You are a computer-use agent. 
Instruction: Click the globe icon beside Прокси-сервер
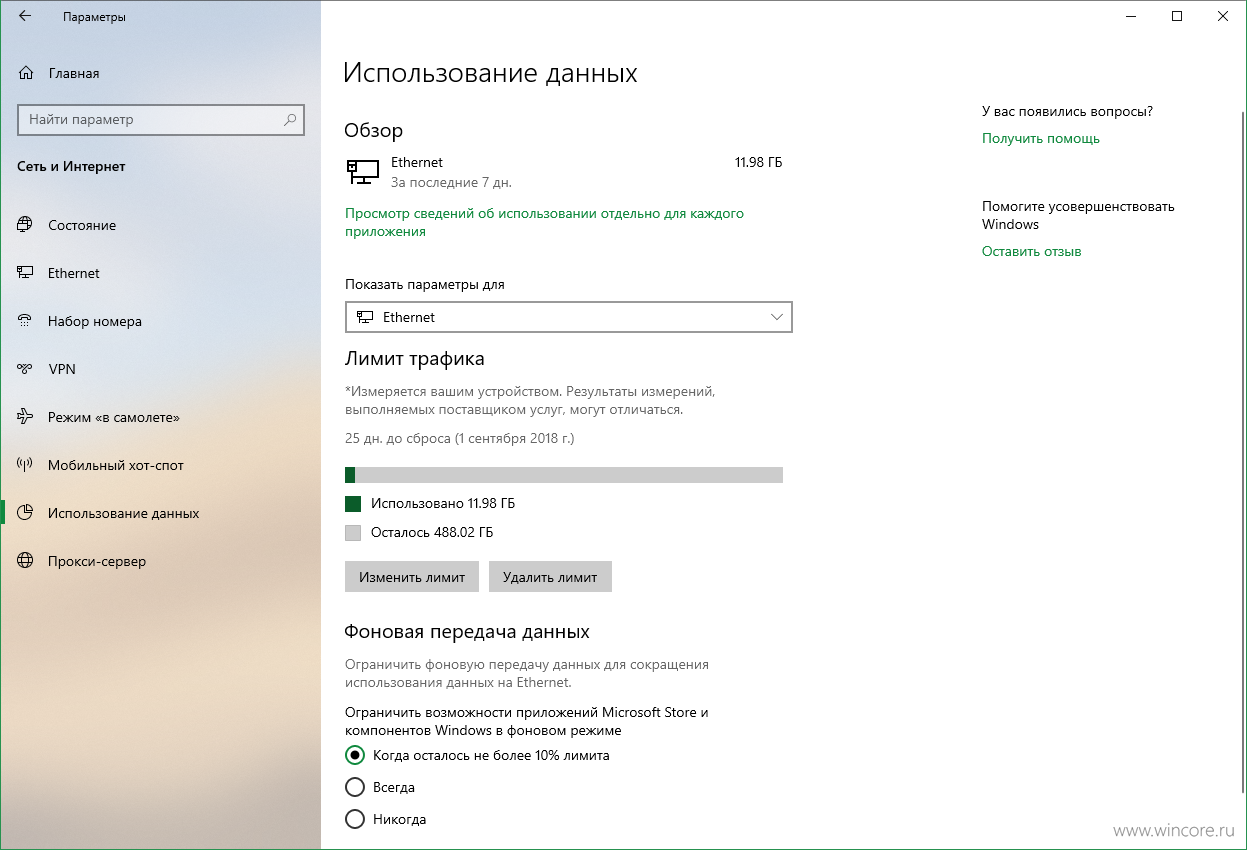pos(25,561)
